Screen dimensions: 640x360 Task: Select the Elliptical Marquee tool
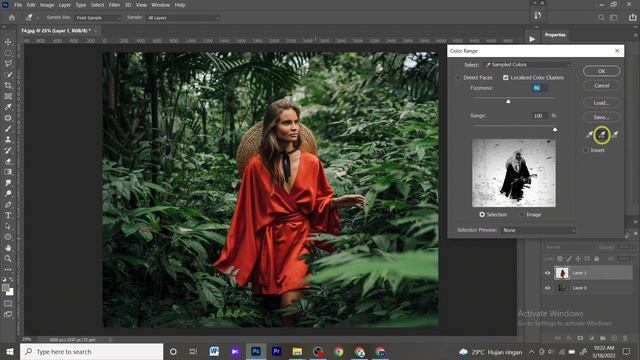click(8, 53)
